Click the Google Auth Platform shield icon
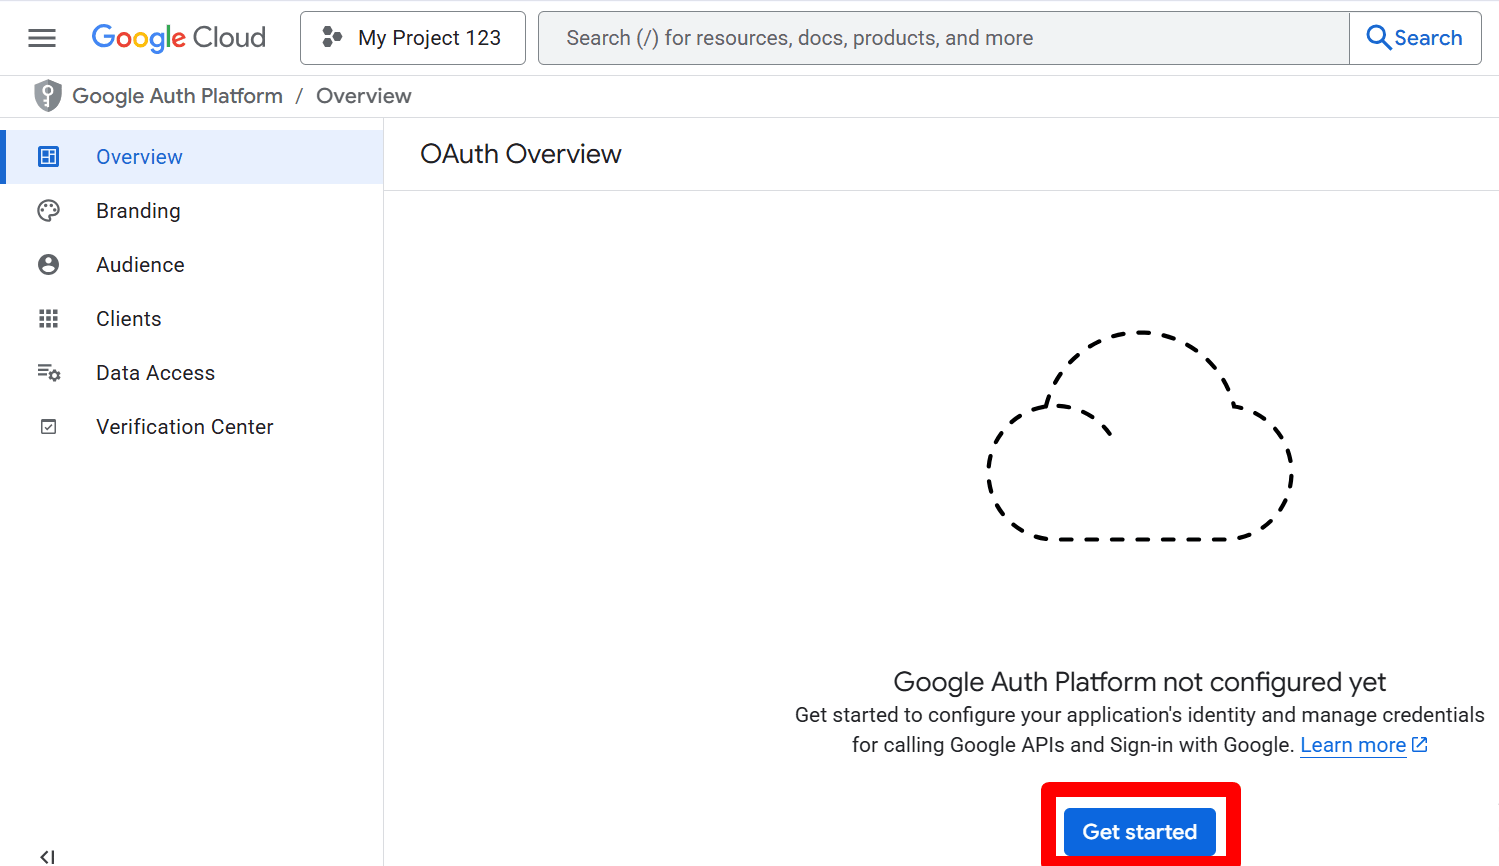This screenshot has height=866, width=1499. point(47,96)
